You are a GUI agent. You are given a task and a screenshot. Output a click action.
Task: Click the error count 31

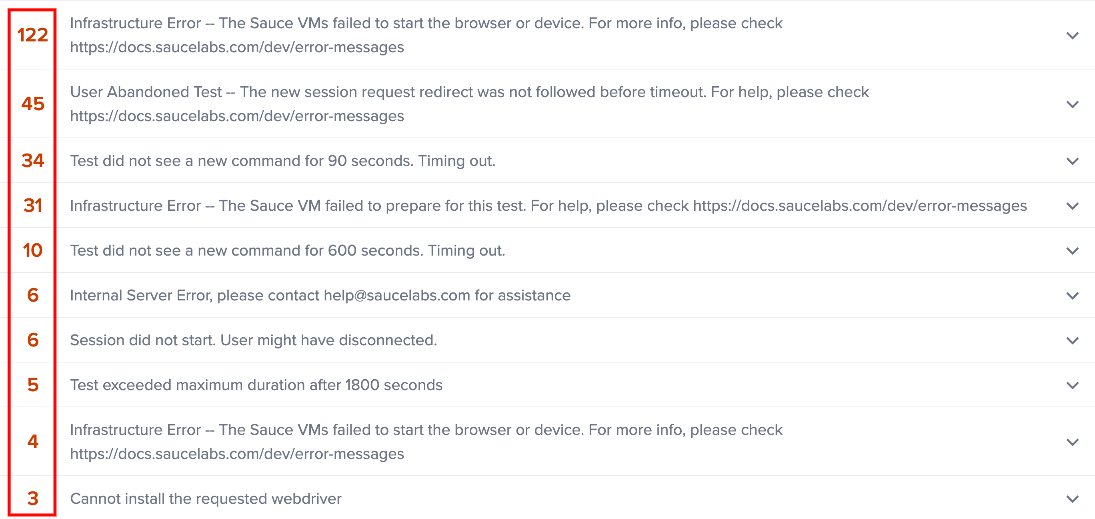click(33, 206)
